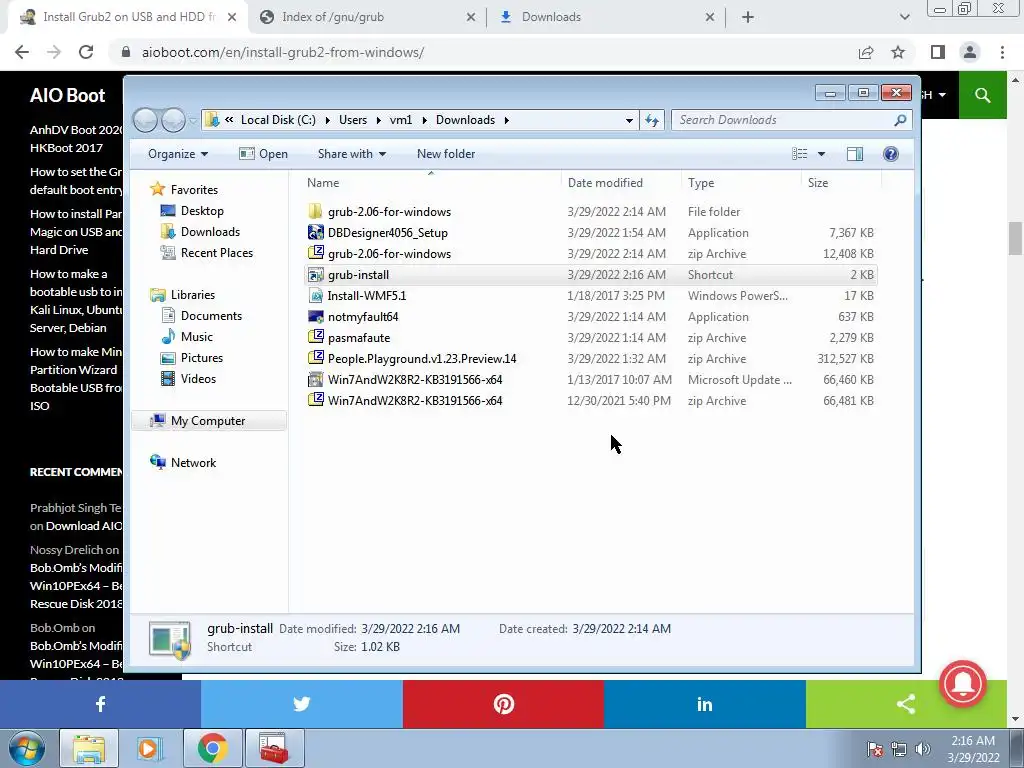The image size is (1024, 768).
Task: Click the change view icon
Action: click(x=800, y=154)
